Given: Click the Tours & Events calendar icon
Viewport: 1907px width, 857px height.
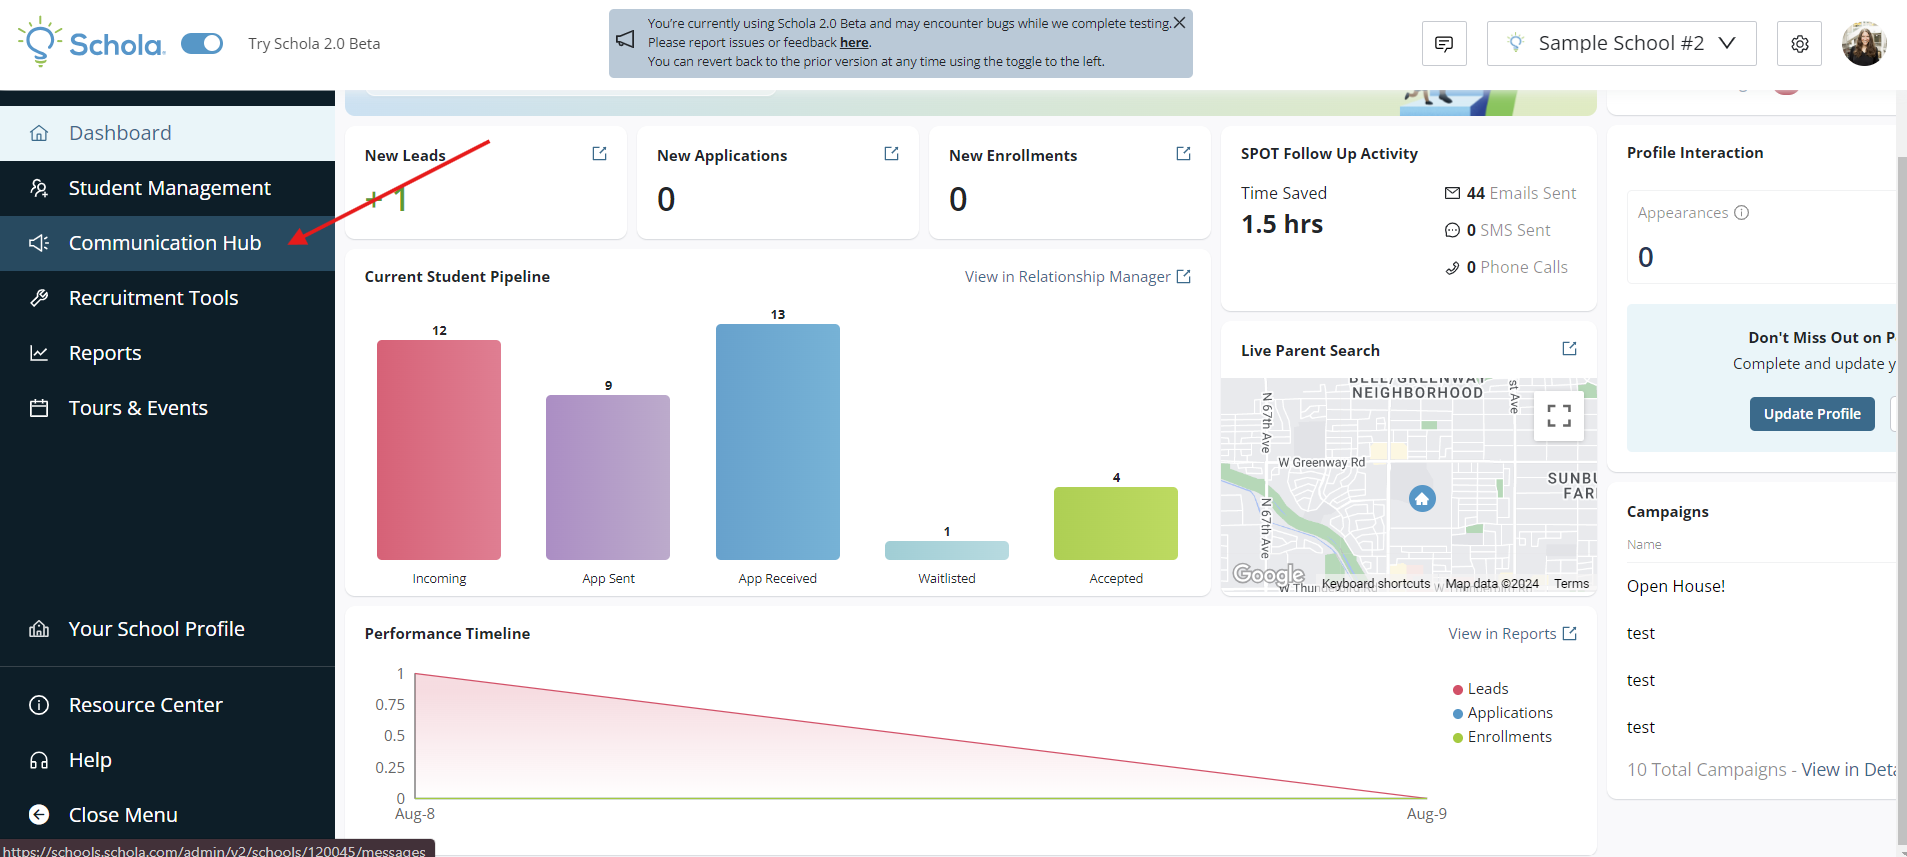Looking at the screenshot, I should coord(39,408).
